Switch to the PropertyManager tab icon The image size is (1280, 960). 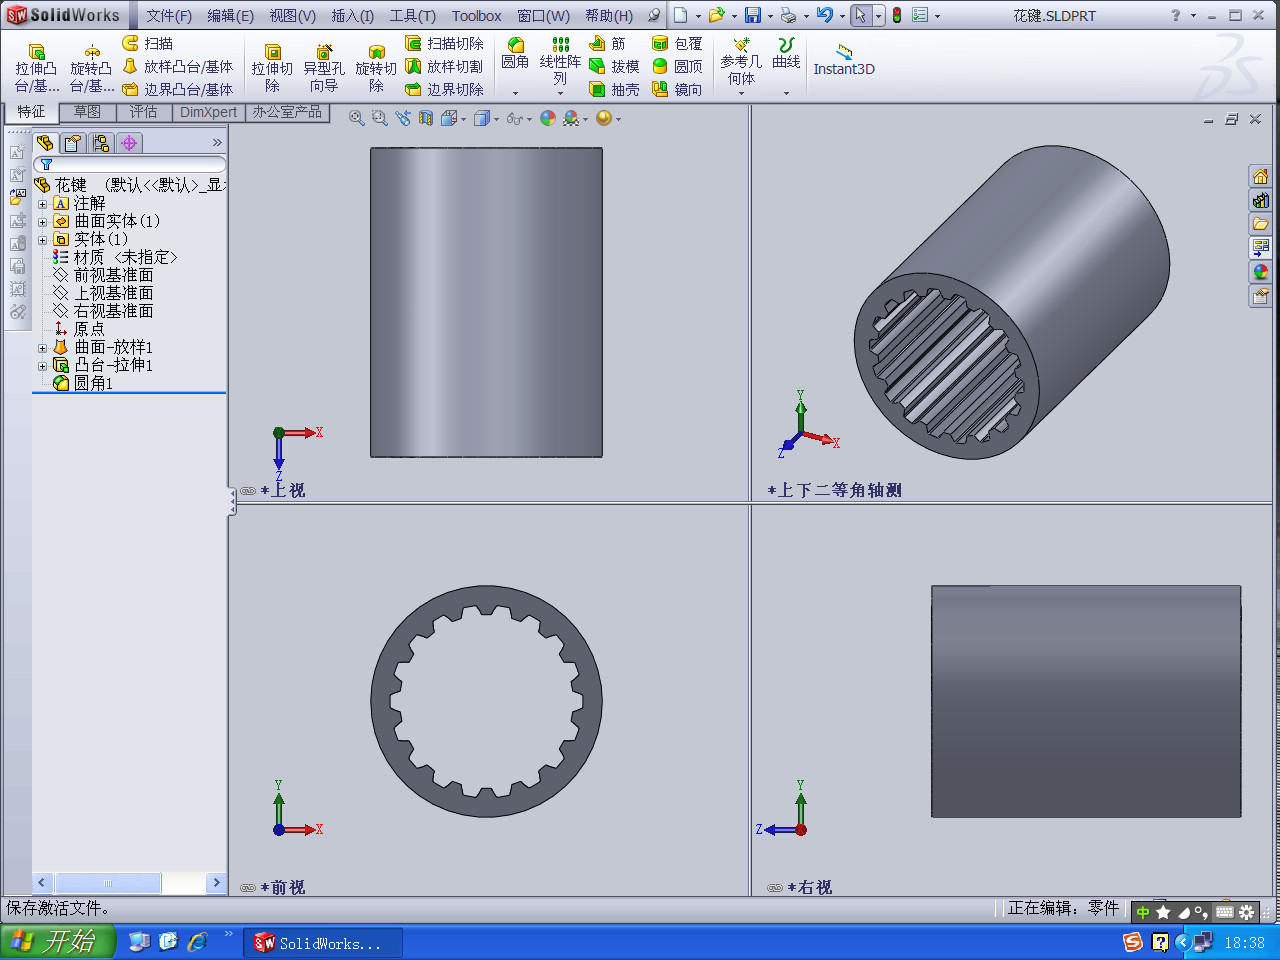(73, 143)
